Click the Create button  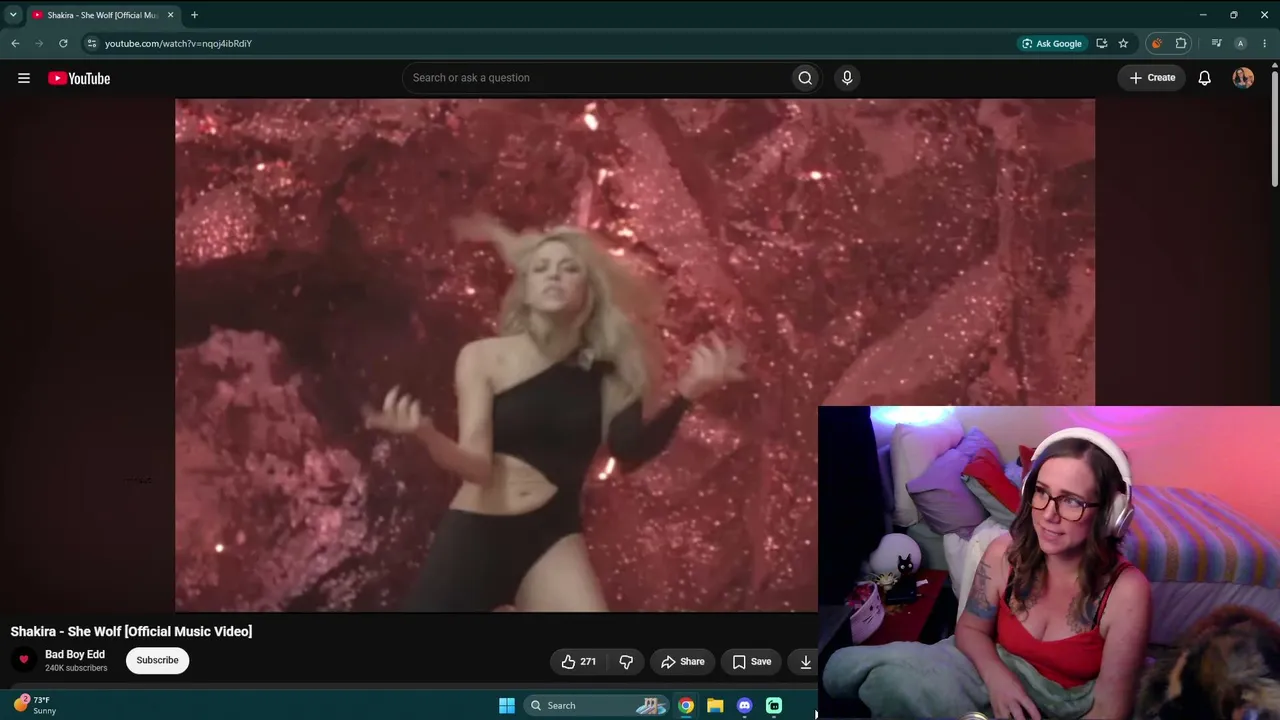(1152, 78)
